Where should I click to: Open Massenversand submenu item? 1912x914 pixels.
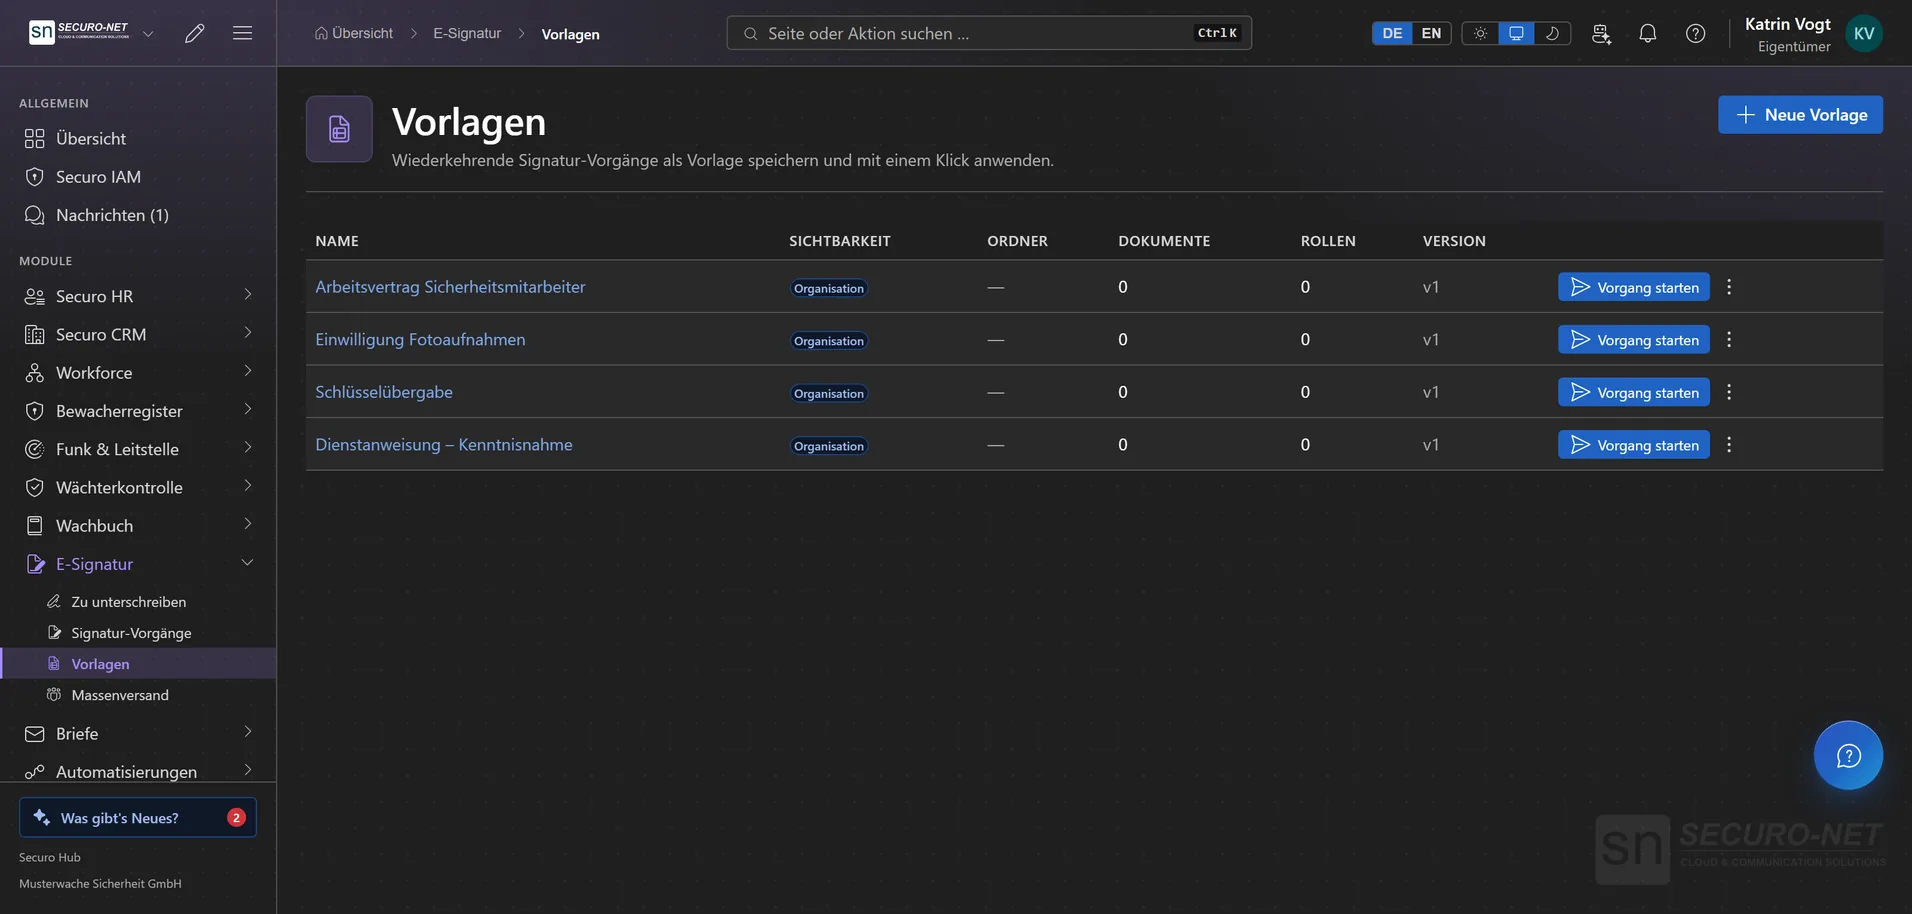tap(138, 695)
